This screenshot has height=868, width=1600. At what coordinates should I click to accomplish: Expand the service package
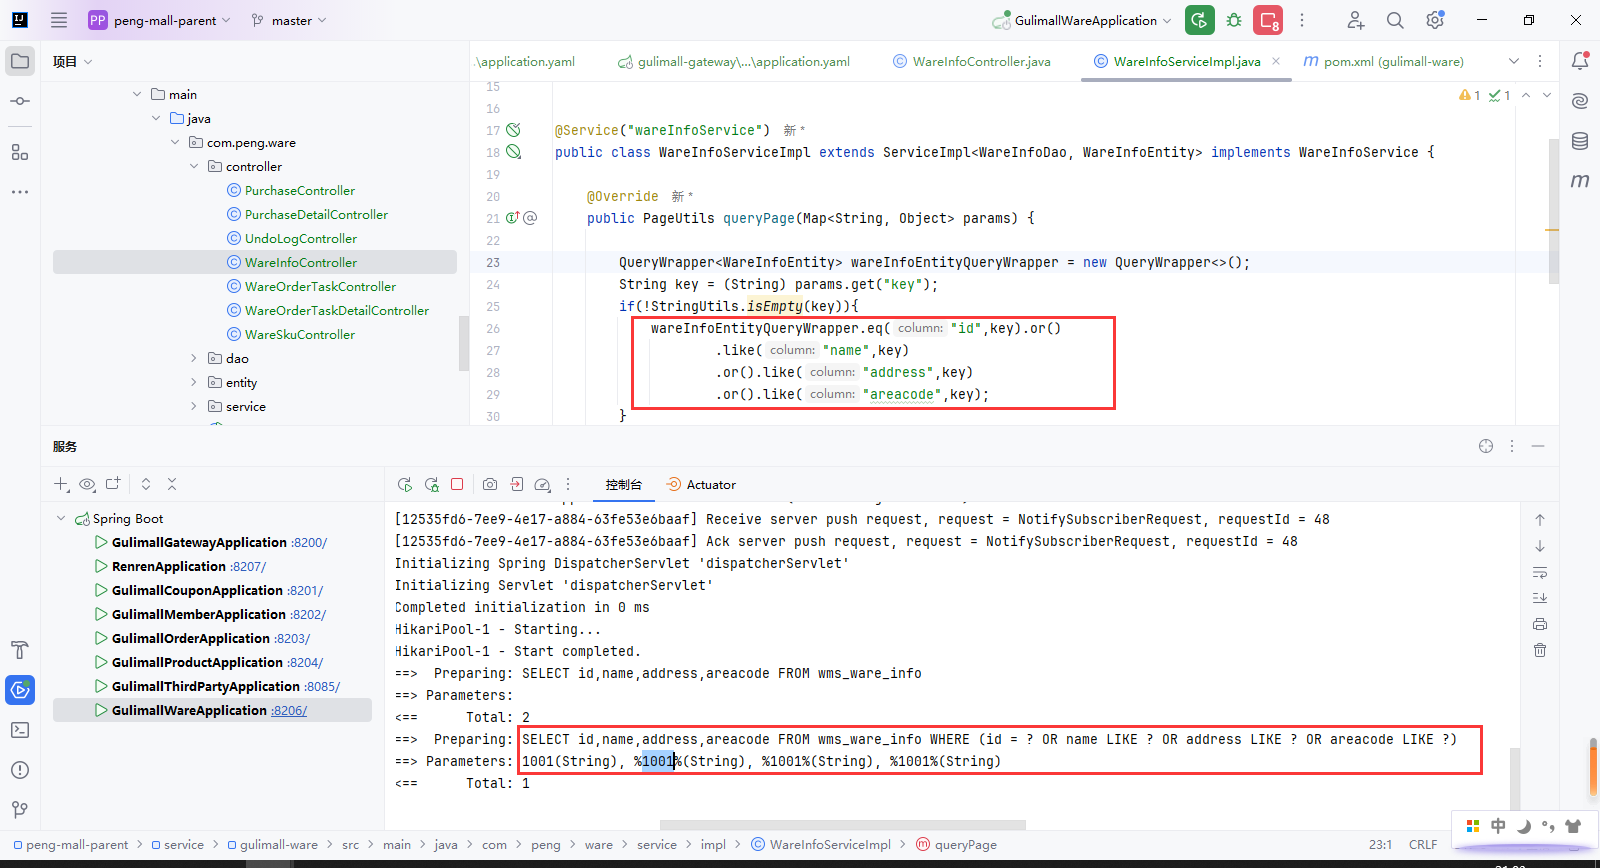click(194, 406)
